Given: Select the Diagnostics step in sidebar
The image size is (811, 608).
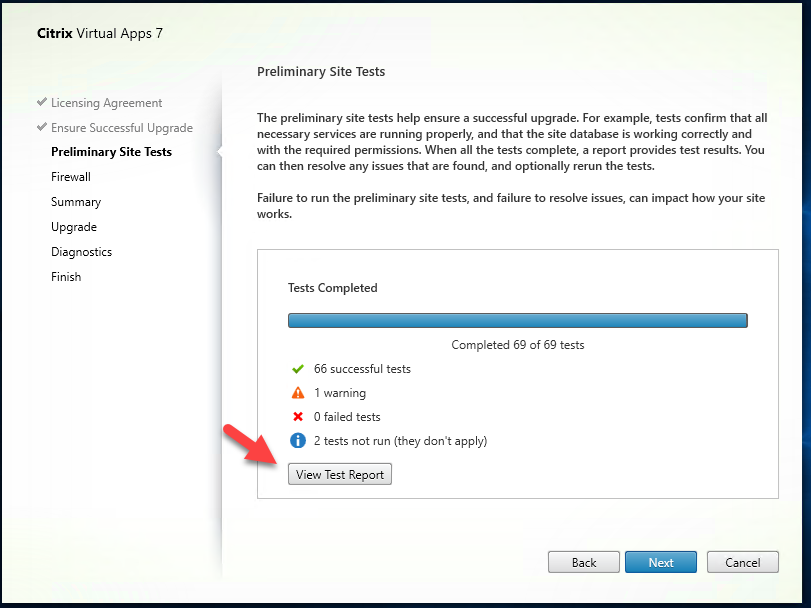Looking at the screenshot, I should 81,252.
